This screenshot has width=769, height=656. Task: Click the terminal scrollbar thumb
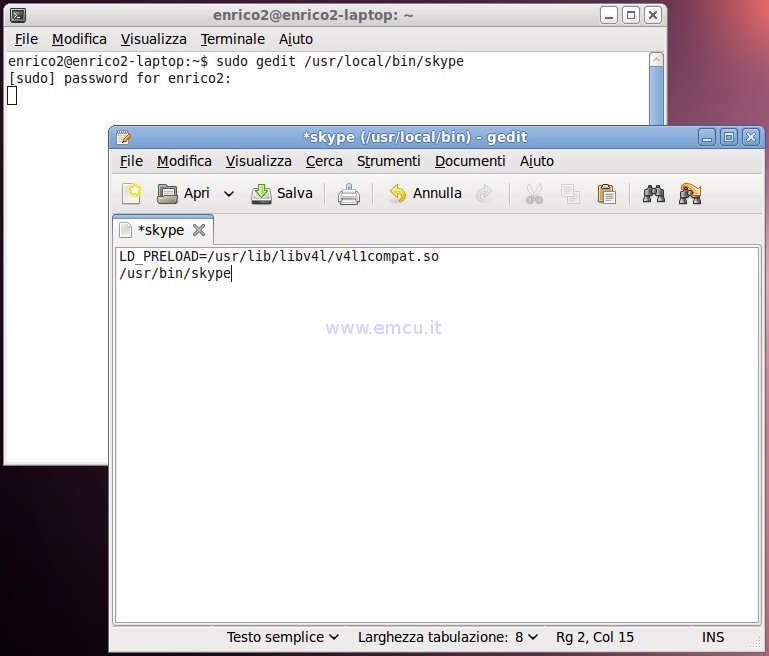point(656,96)
